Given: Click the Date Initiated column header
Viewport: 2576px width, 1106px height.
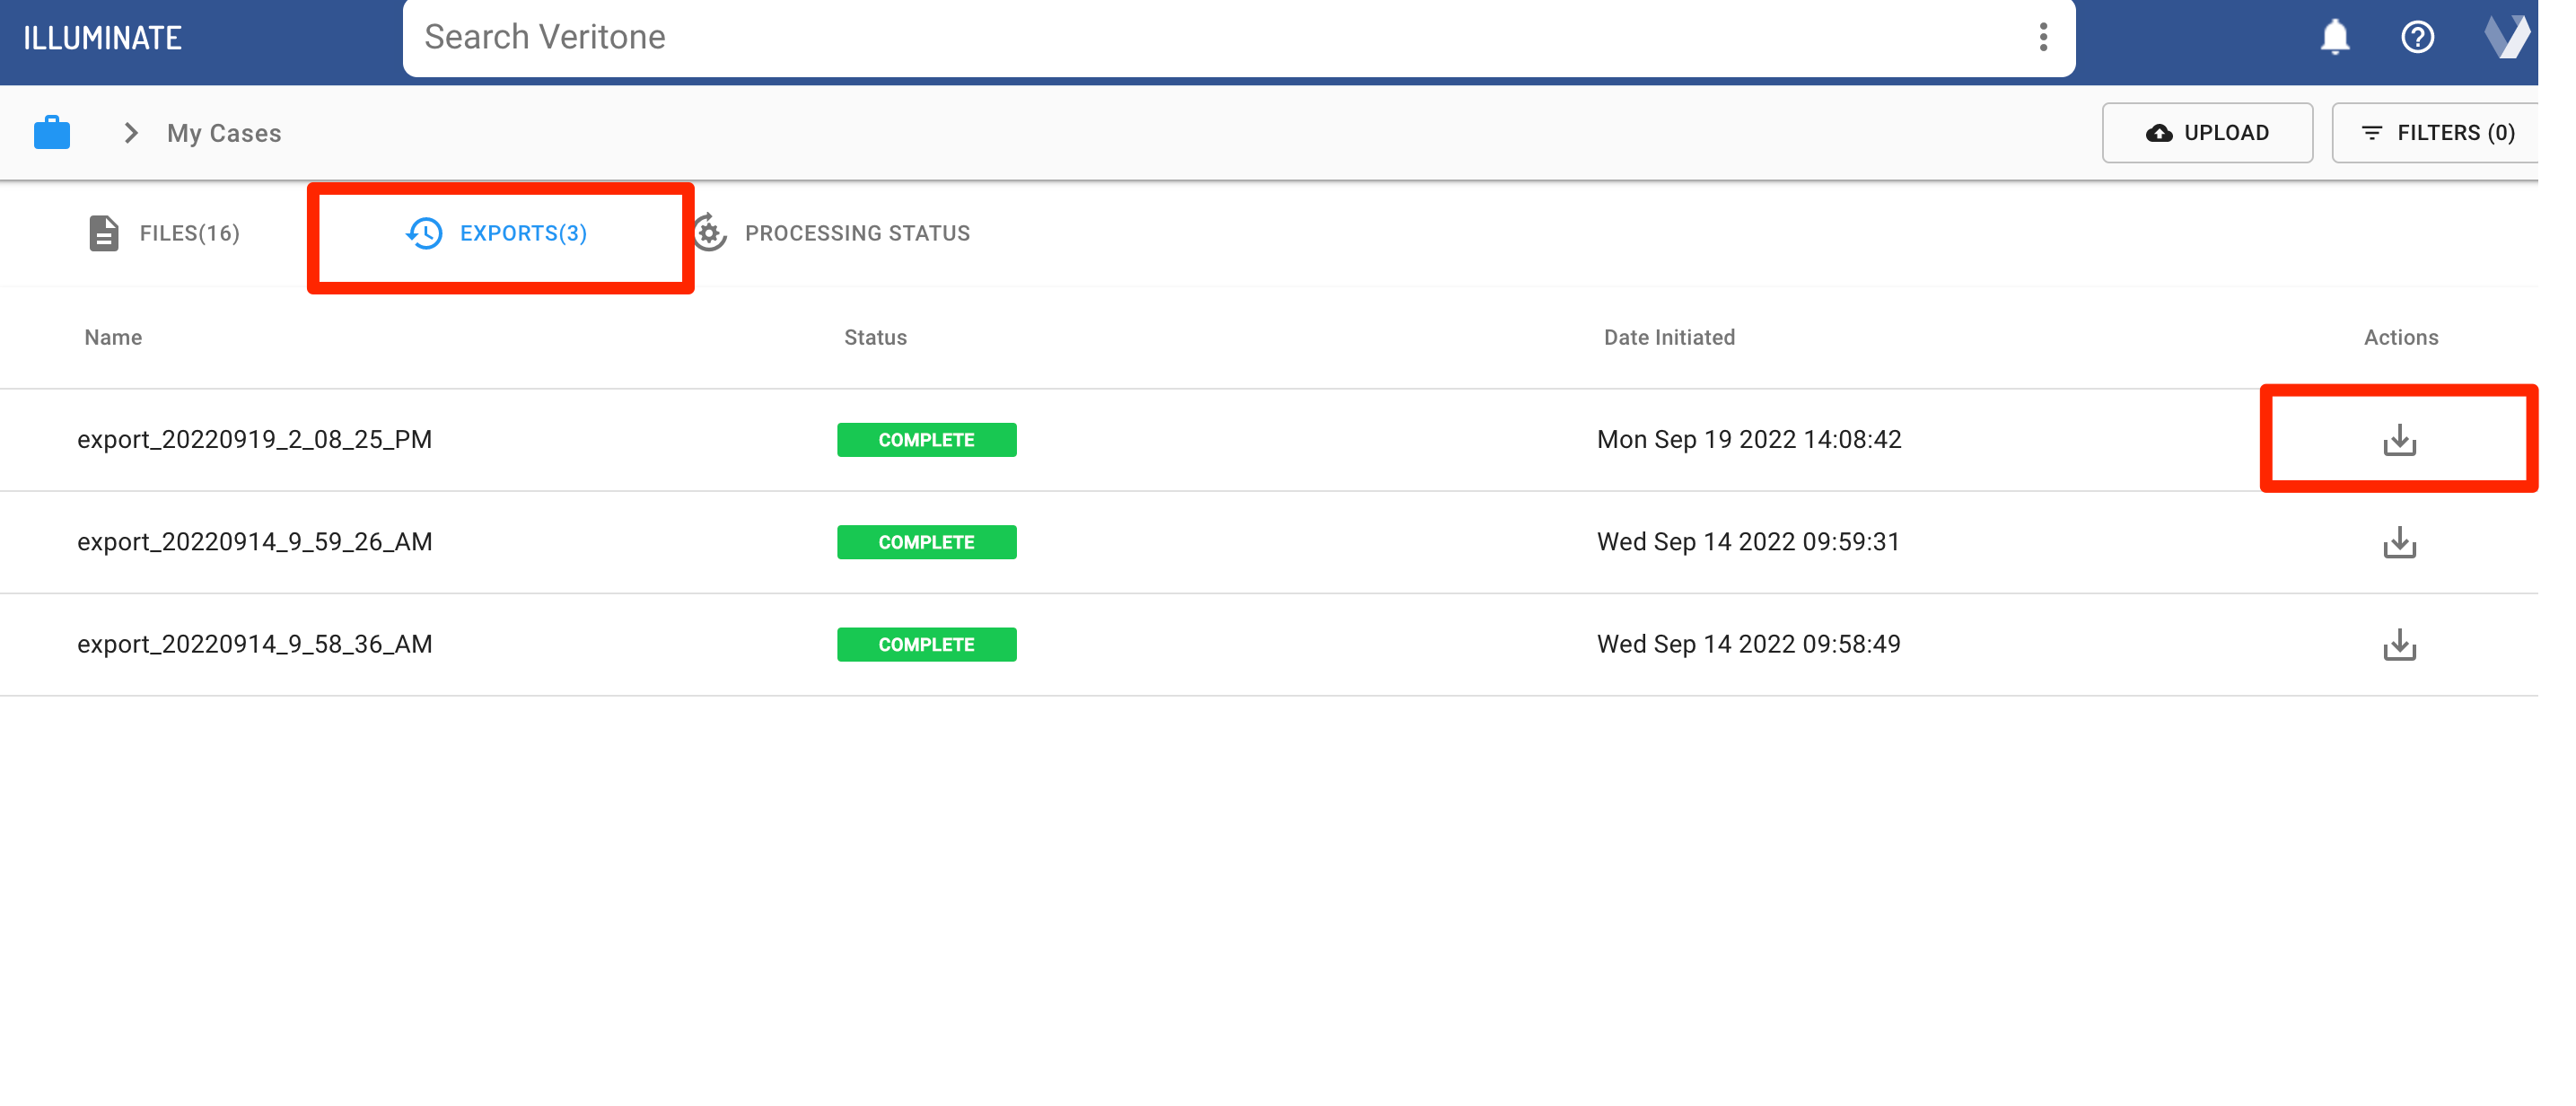Looking at the screenshot, I should pos(1668,338).
